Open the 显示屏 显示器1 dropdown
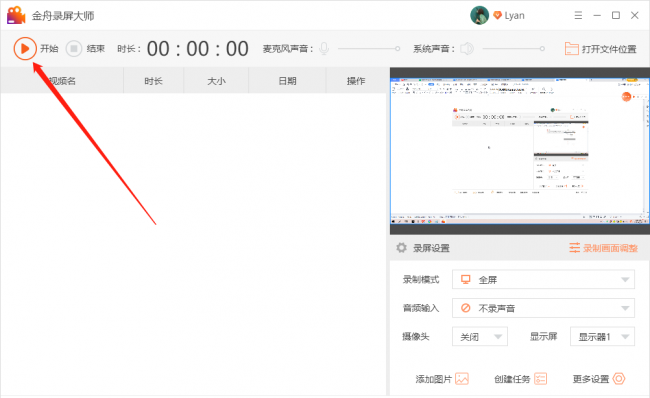Viewport: 650px width, 398px height. tap(602, 337)
